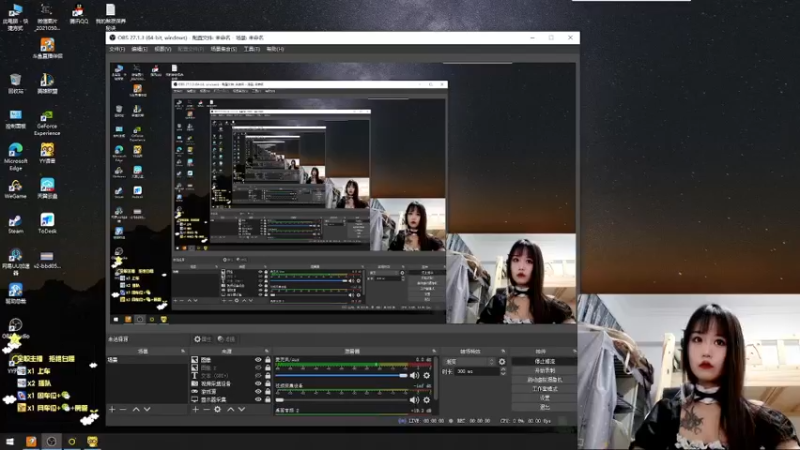The width and height of the screenshot is (800, 450).
Task: Mute the 麦克风/Aux channel speaker icon
Action: tap(414, 376)
